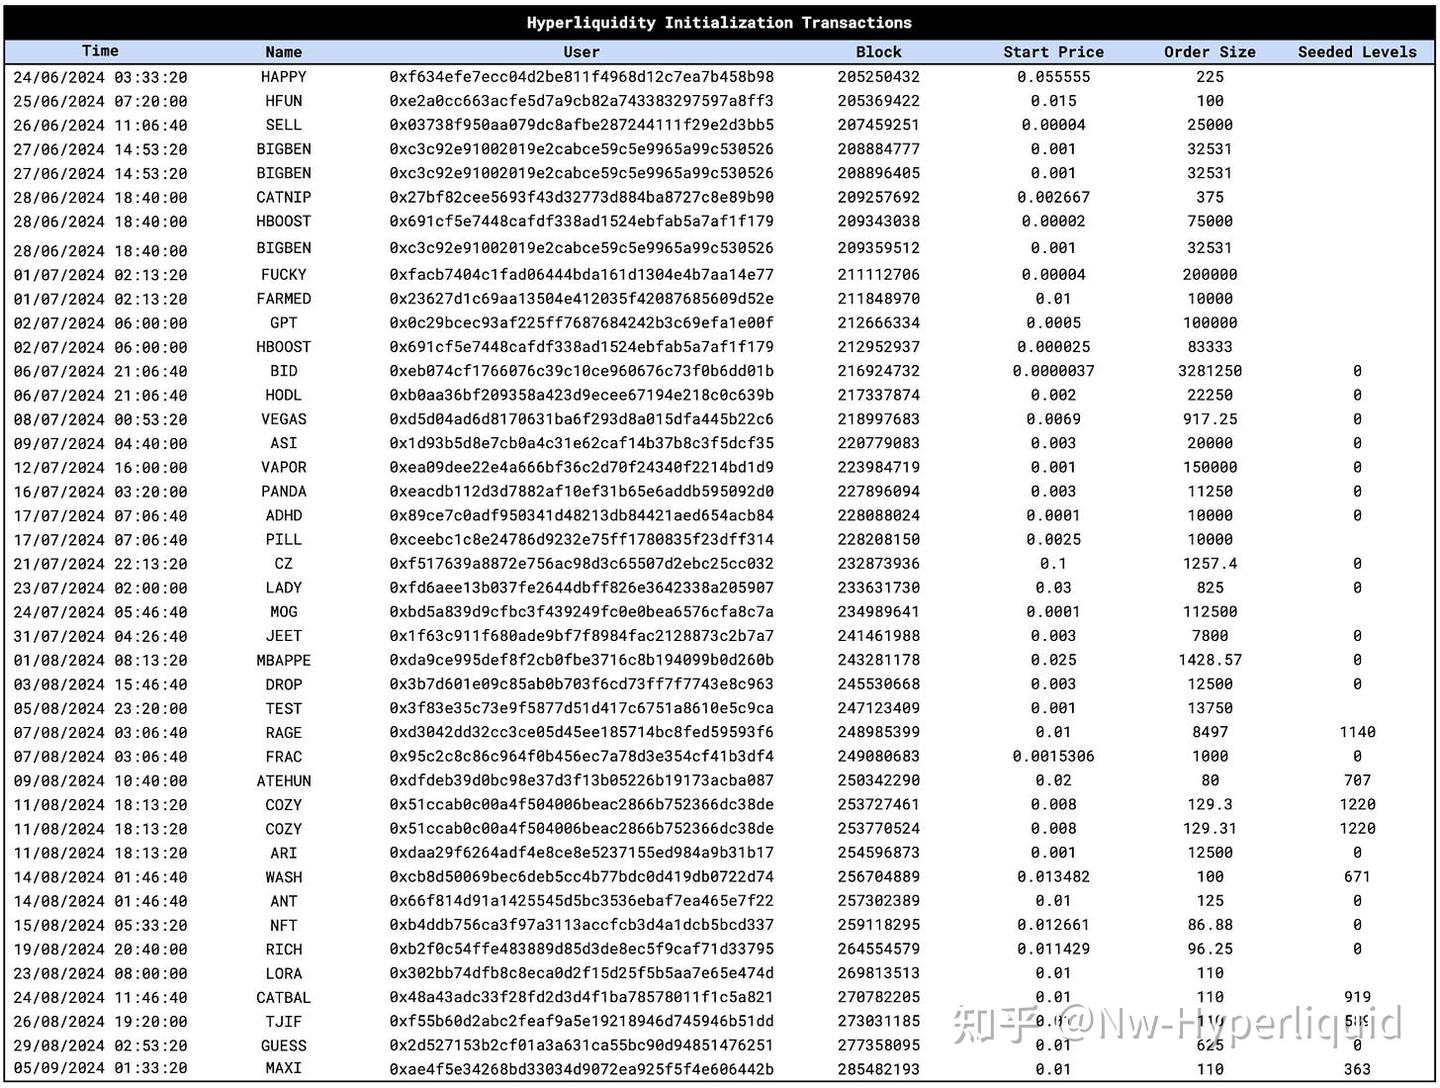
Task: Select the VAPOR name cell
Action: [x=284, y=467]
